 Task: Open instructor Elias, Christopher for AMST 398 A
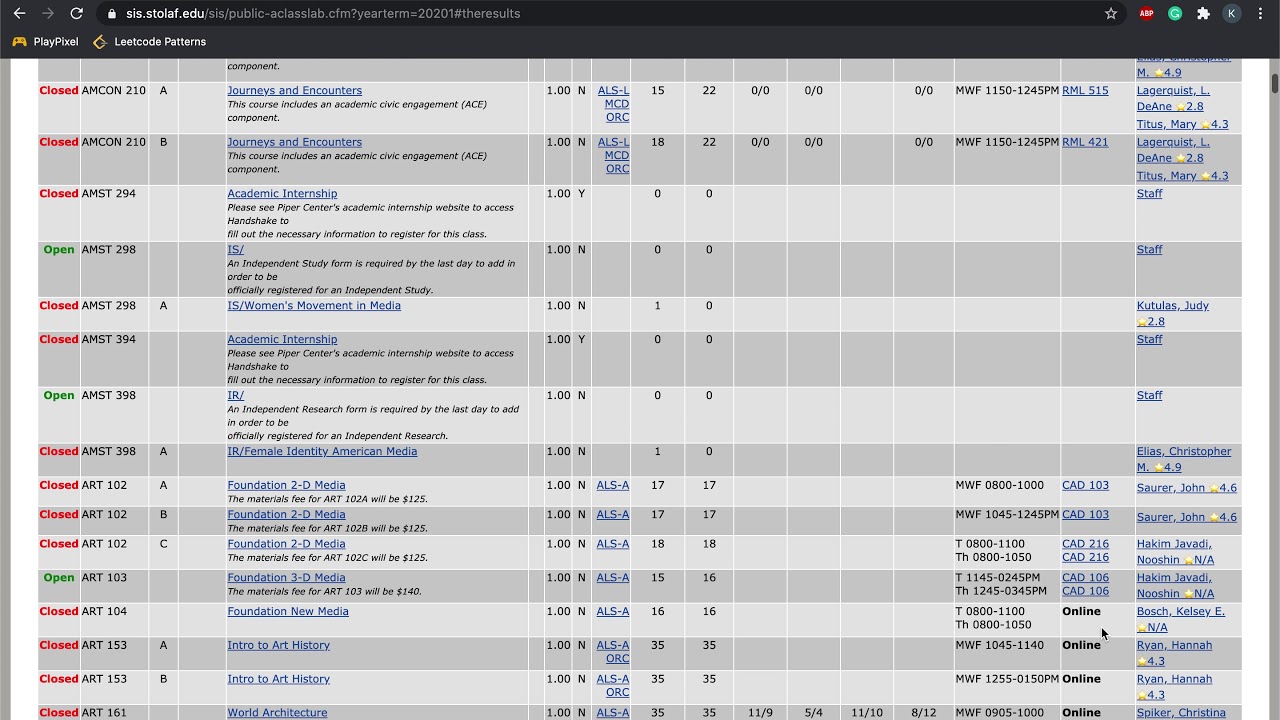tap(1184, 459)
